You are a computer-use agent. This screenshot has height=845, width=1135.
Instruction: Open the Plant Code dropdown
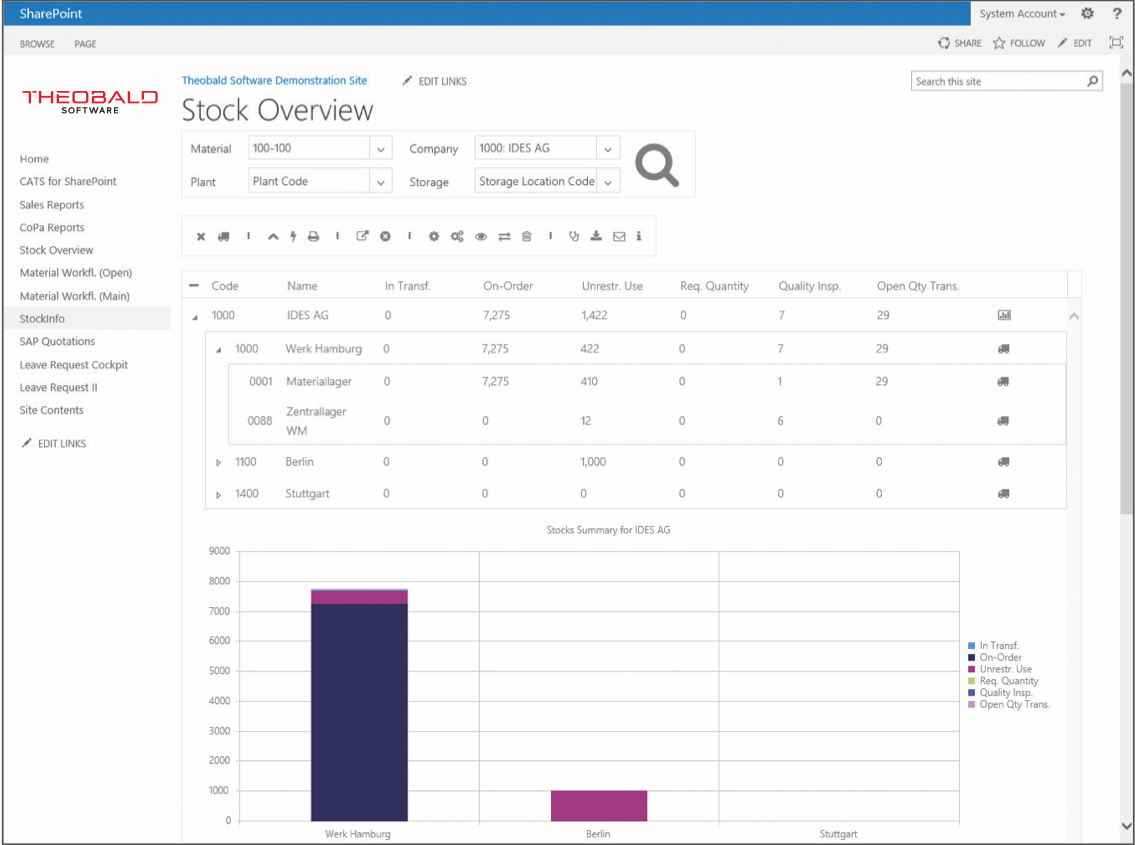pyautogui.click(x=381, y=182)
